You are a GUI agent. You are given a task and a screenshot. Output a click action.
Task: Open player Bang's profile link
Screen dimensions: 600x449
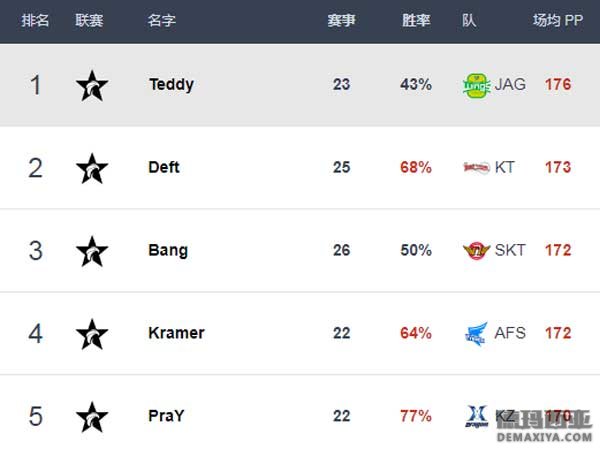pos(168,250)
